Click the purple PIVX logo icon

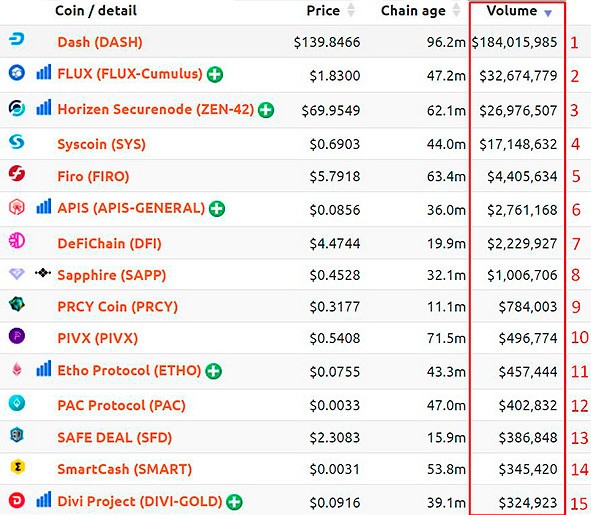[17, 336]
